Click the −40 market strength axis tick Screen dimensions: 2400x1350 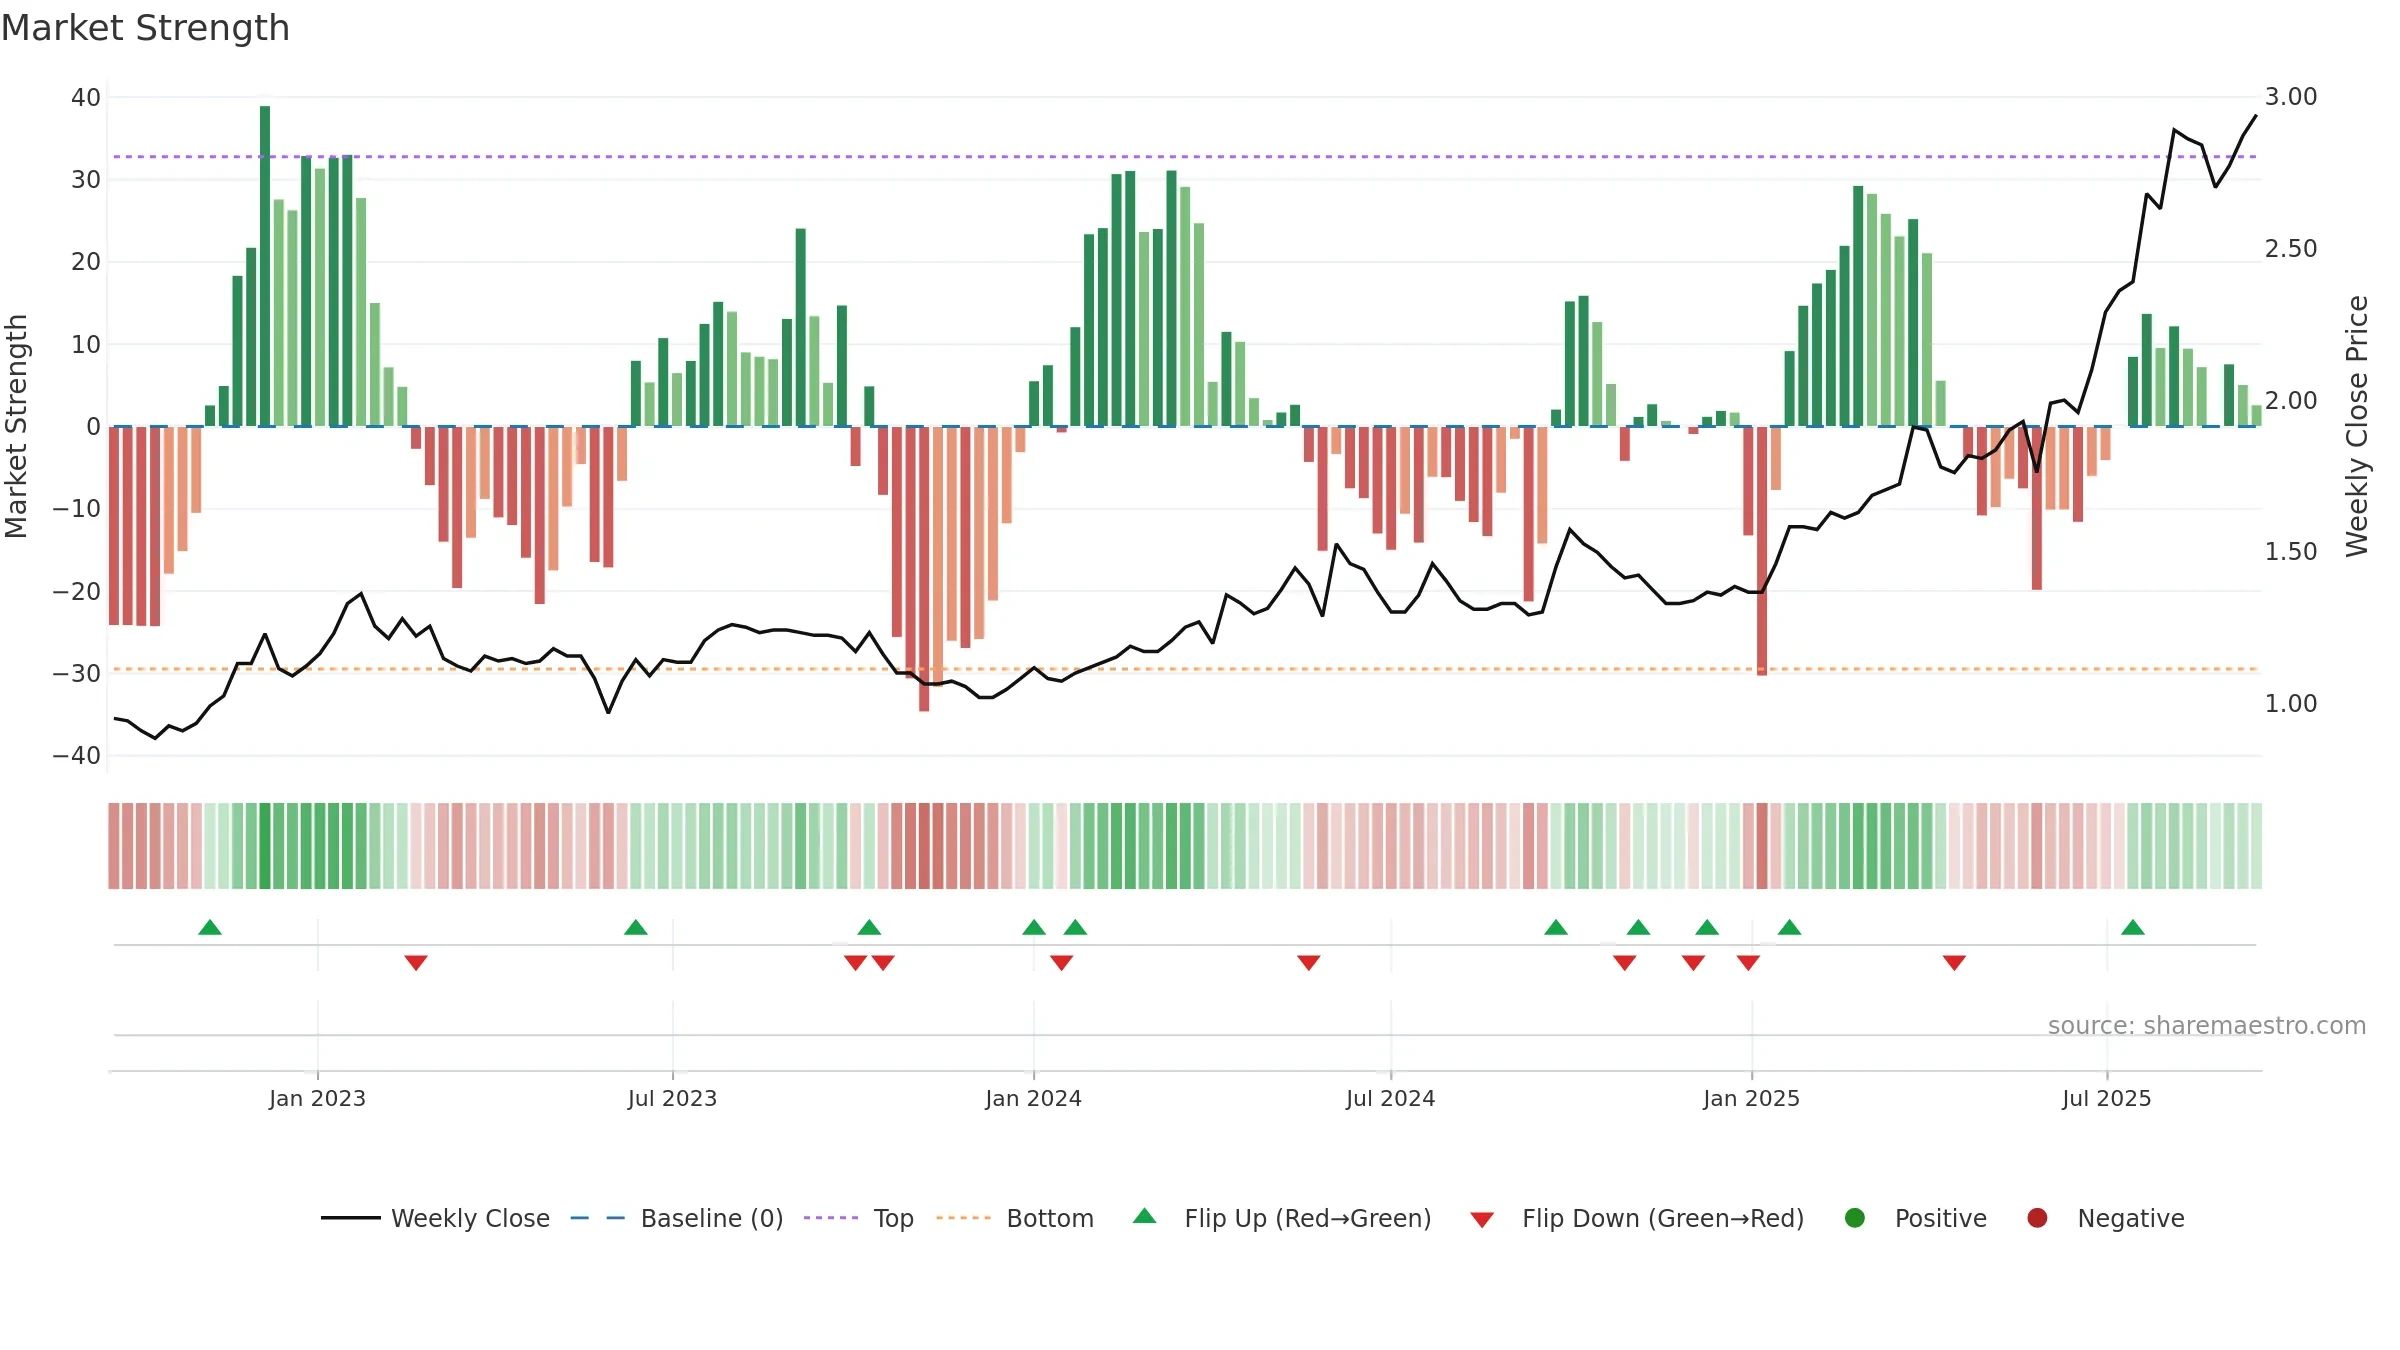point(77,755)
